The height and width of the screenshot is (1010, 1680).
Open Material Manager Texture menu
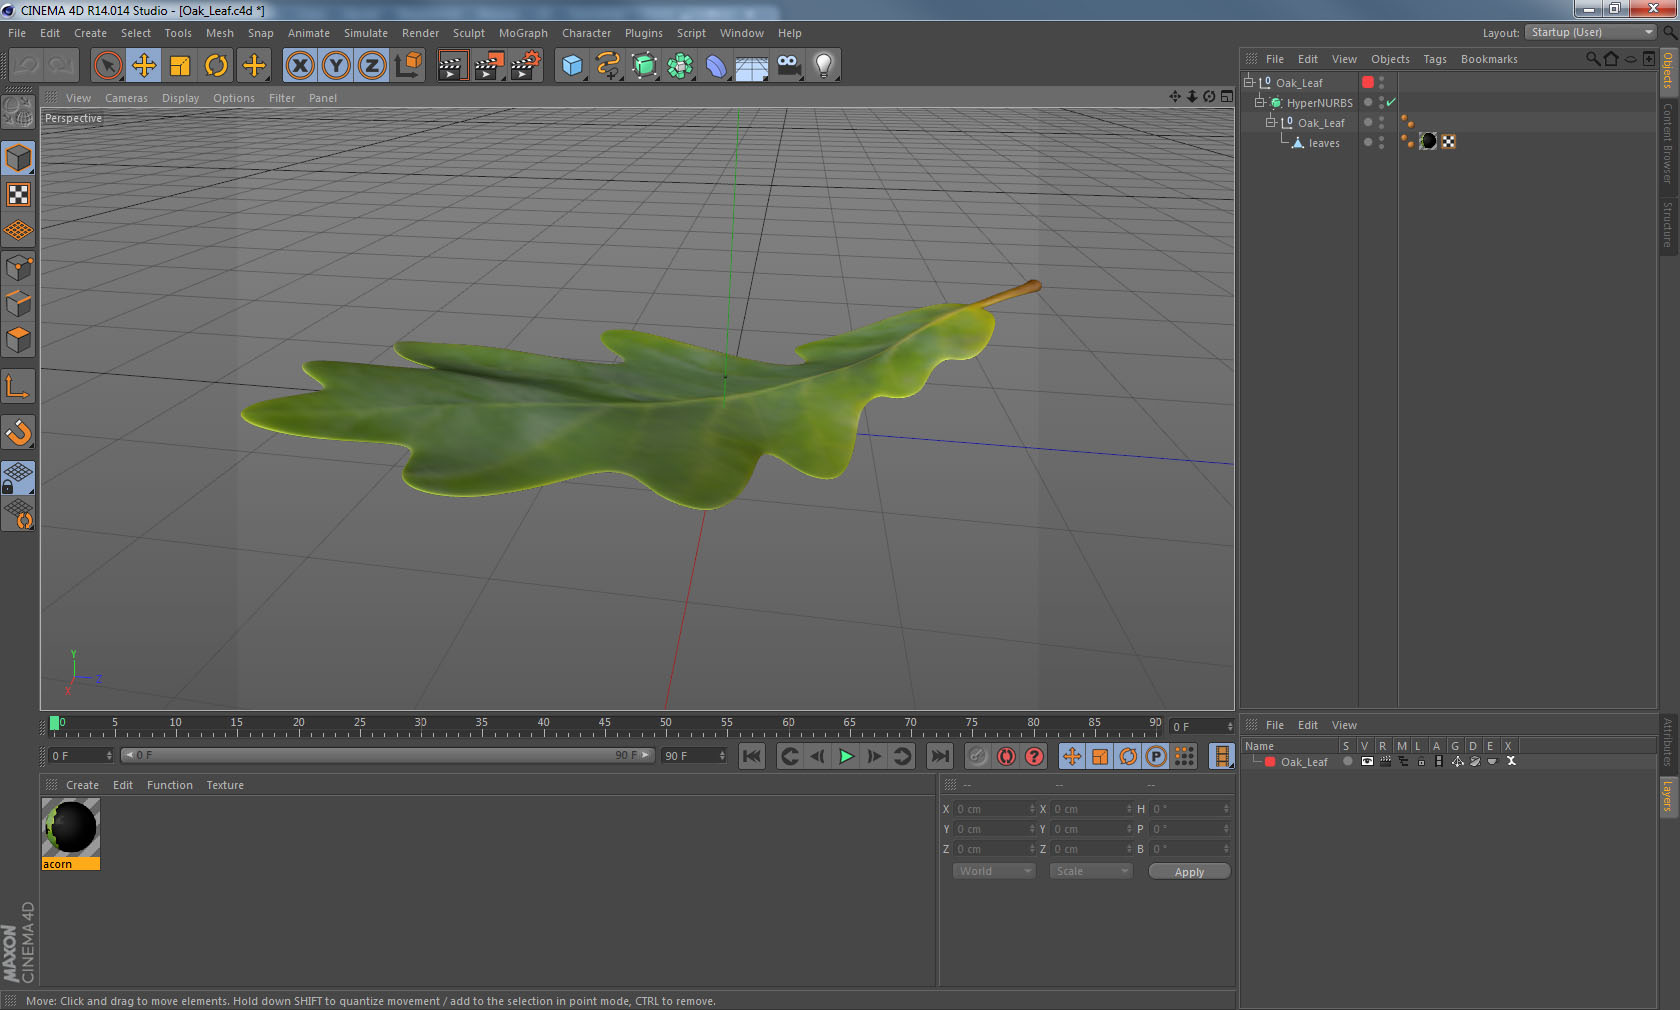click(225, 785)
